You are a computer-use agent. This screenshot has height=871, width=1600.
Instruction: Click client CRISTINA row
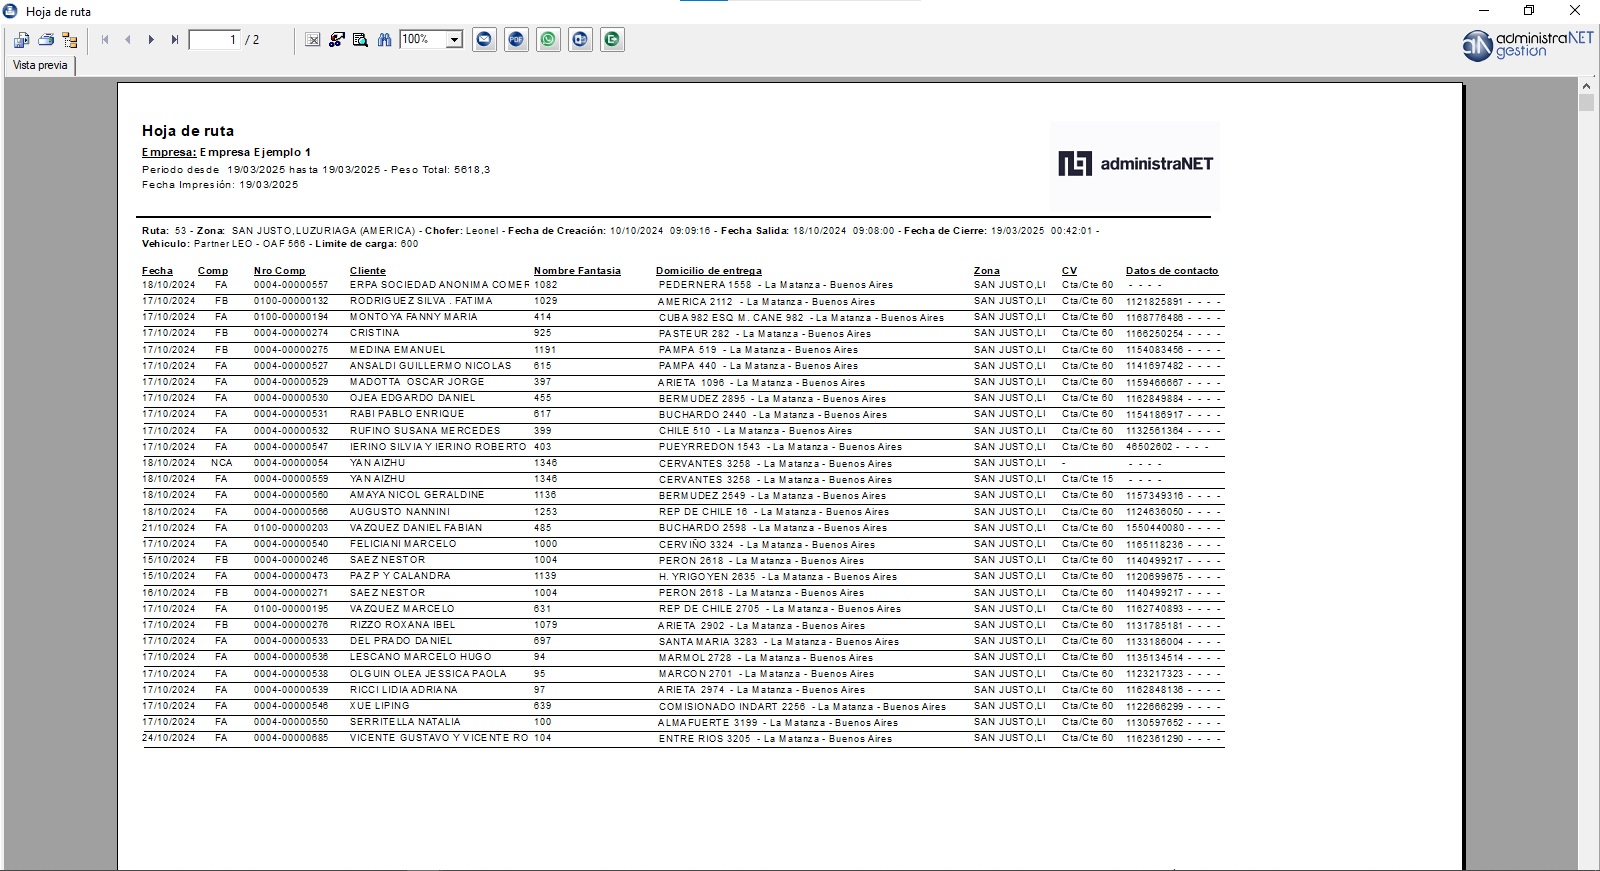(374, 333)
